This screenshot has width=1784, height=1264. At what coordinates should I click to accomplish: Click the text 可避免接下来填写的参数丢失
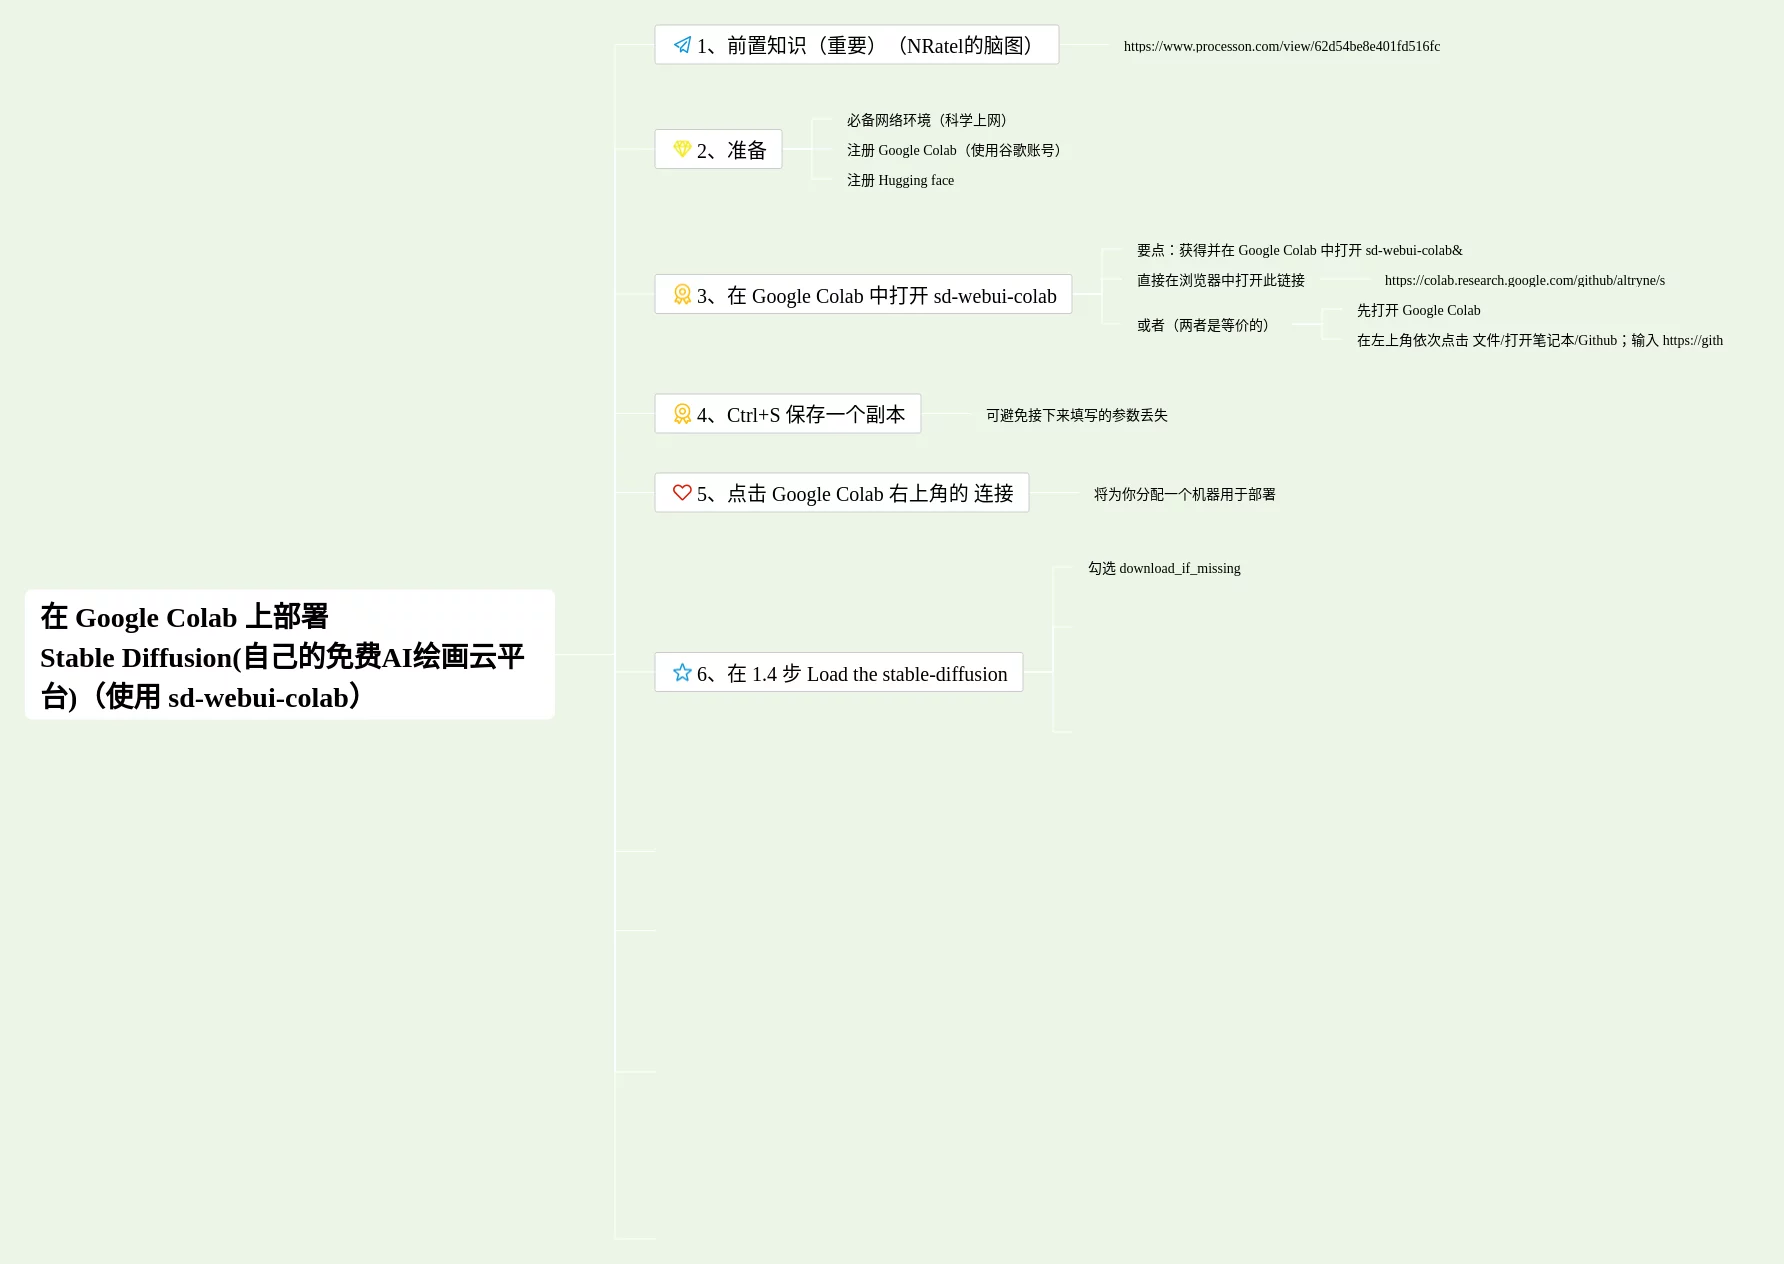(x=1077, y=415)
